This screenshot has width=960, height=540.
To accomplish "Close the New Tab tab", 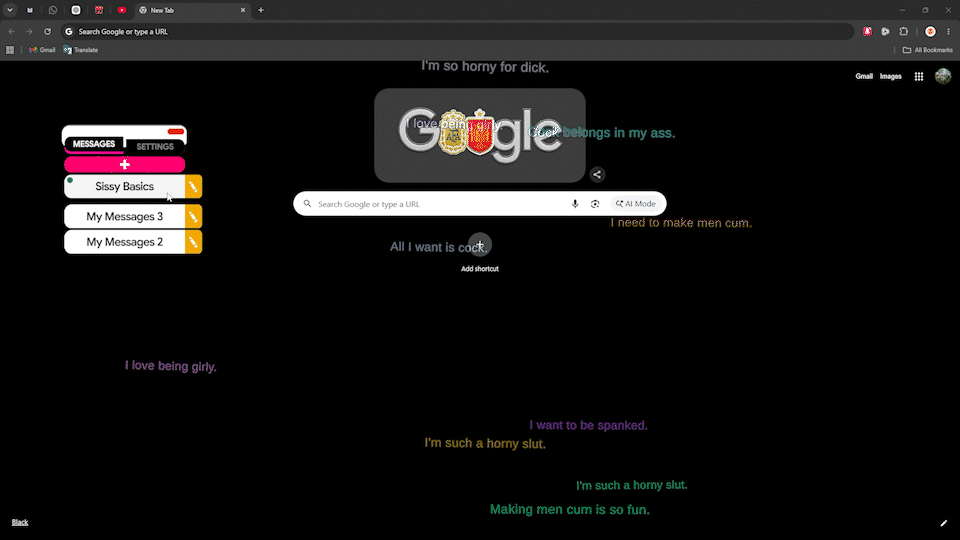I will 242,10.
